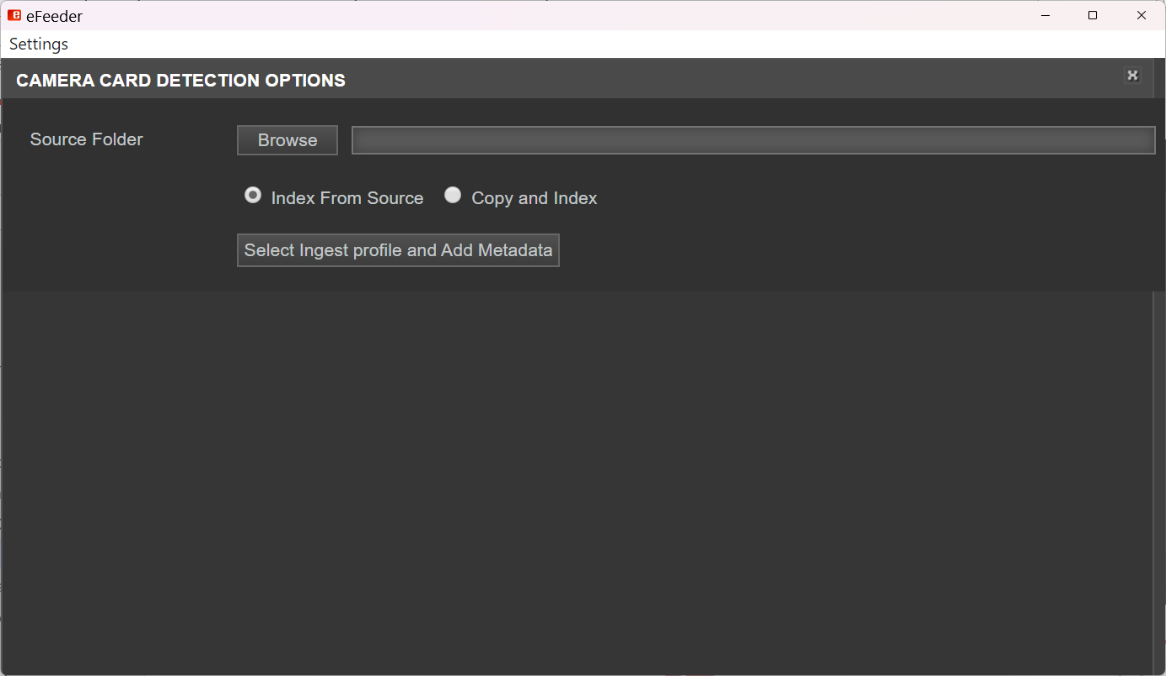Click the "Index From Source" label text
Viewport: 1166px width, 676px height.
tap(347, 198)
